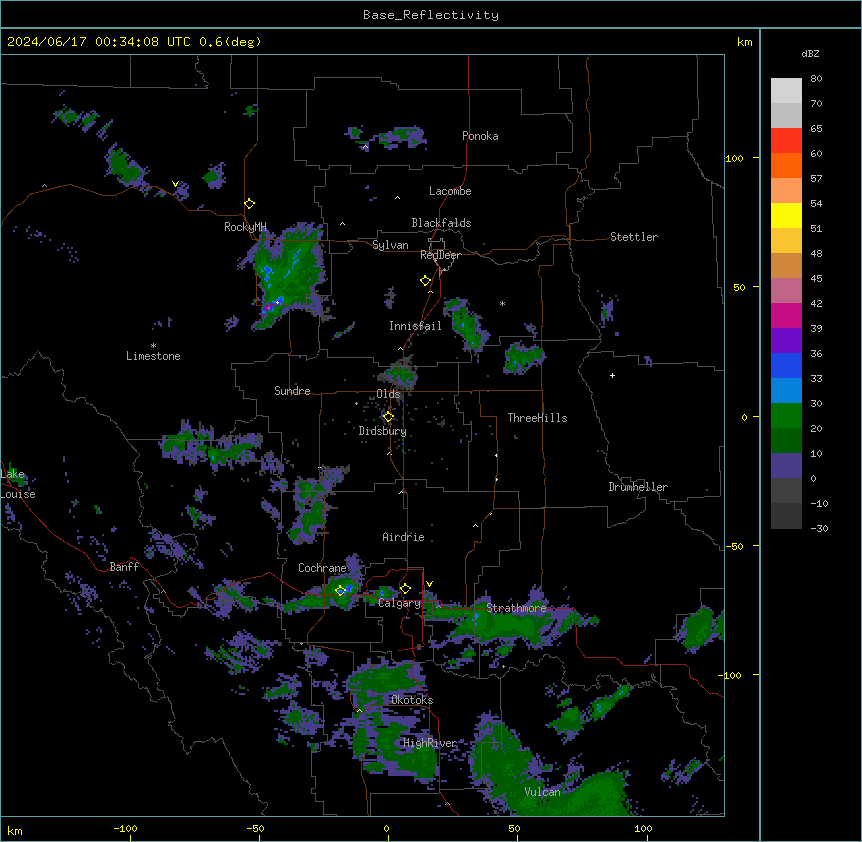Click the RockyMH map label
The width and height of the screenshot is (862, 842).
pos(245,226)
